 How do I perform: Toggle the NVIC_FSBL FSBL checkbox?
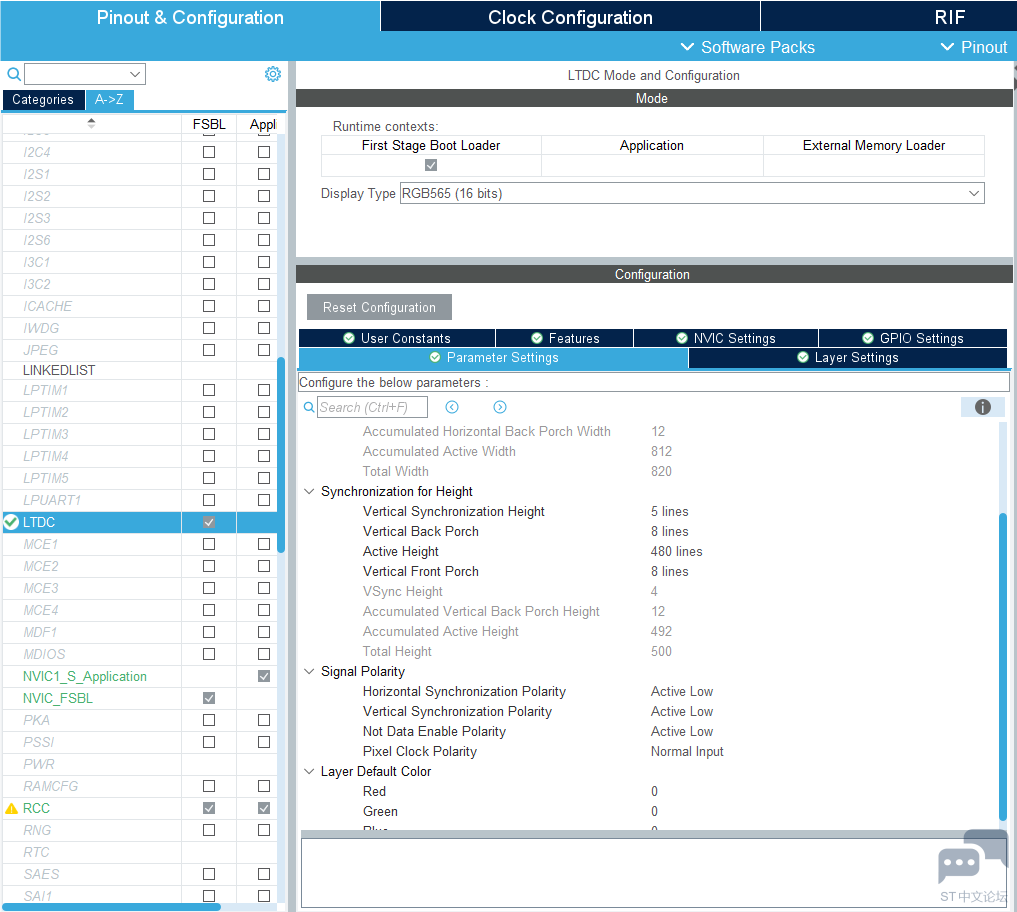209,698
